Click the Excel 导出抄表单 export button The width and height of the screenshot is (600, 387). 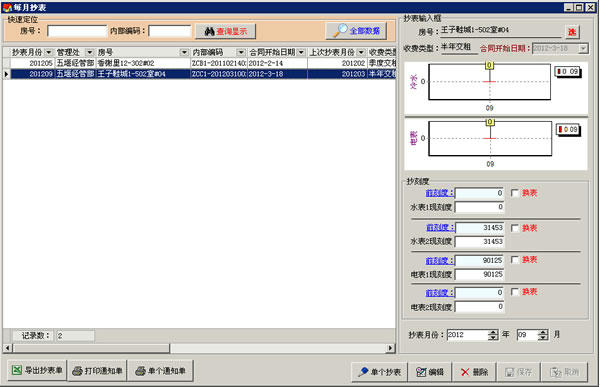(37, 370)
